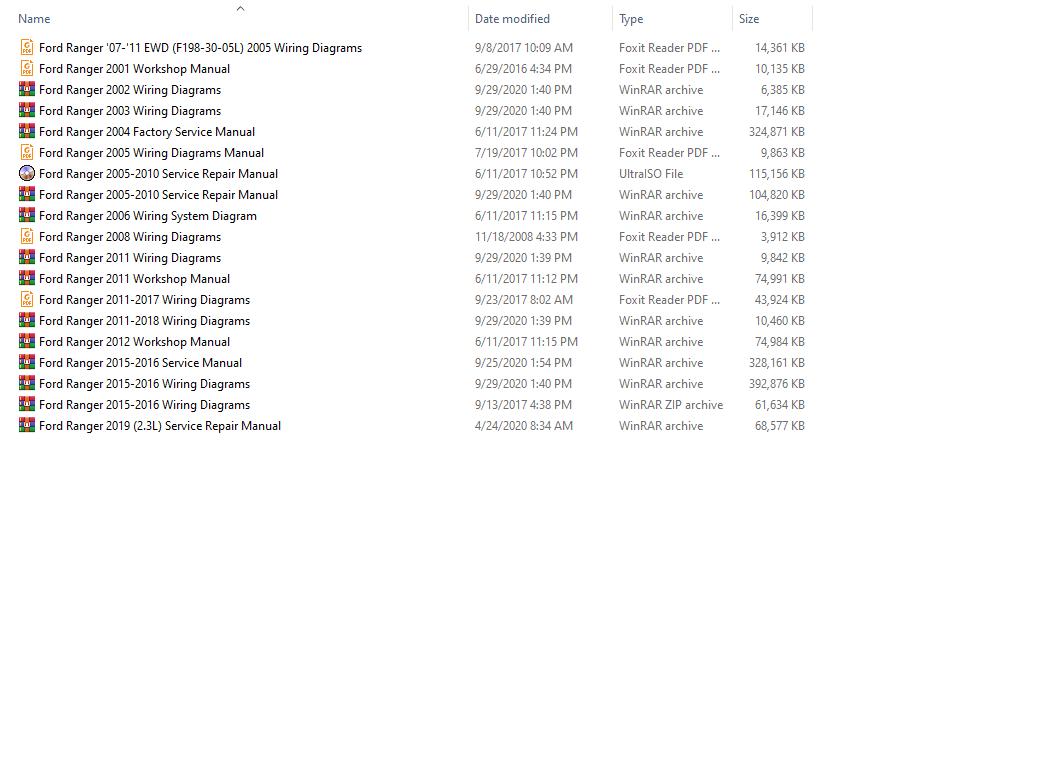Click the size value "115,156 KB"
The width and height of the screenshot is (1043, 780).
click(777, 174)
